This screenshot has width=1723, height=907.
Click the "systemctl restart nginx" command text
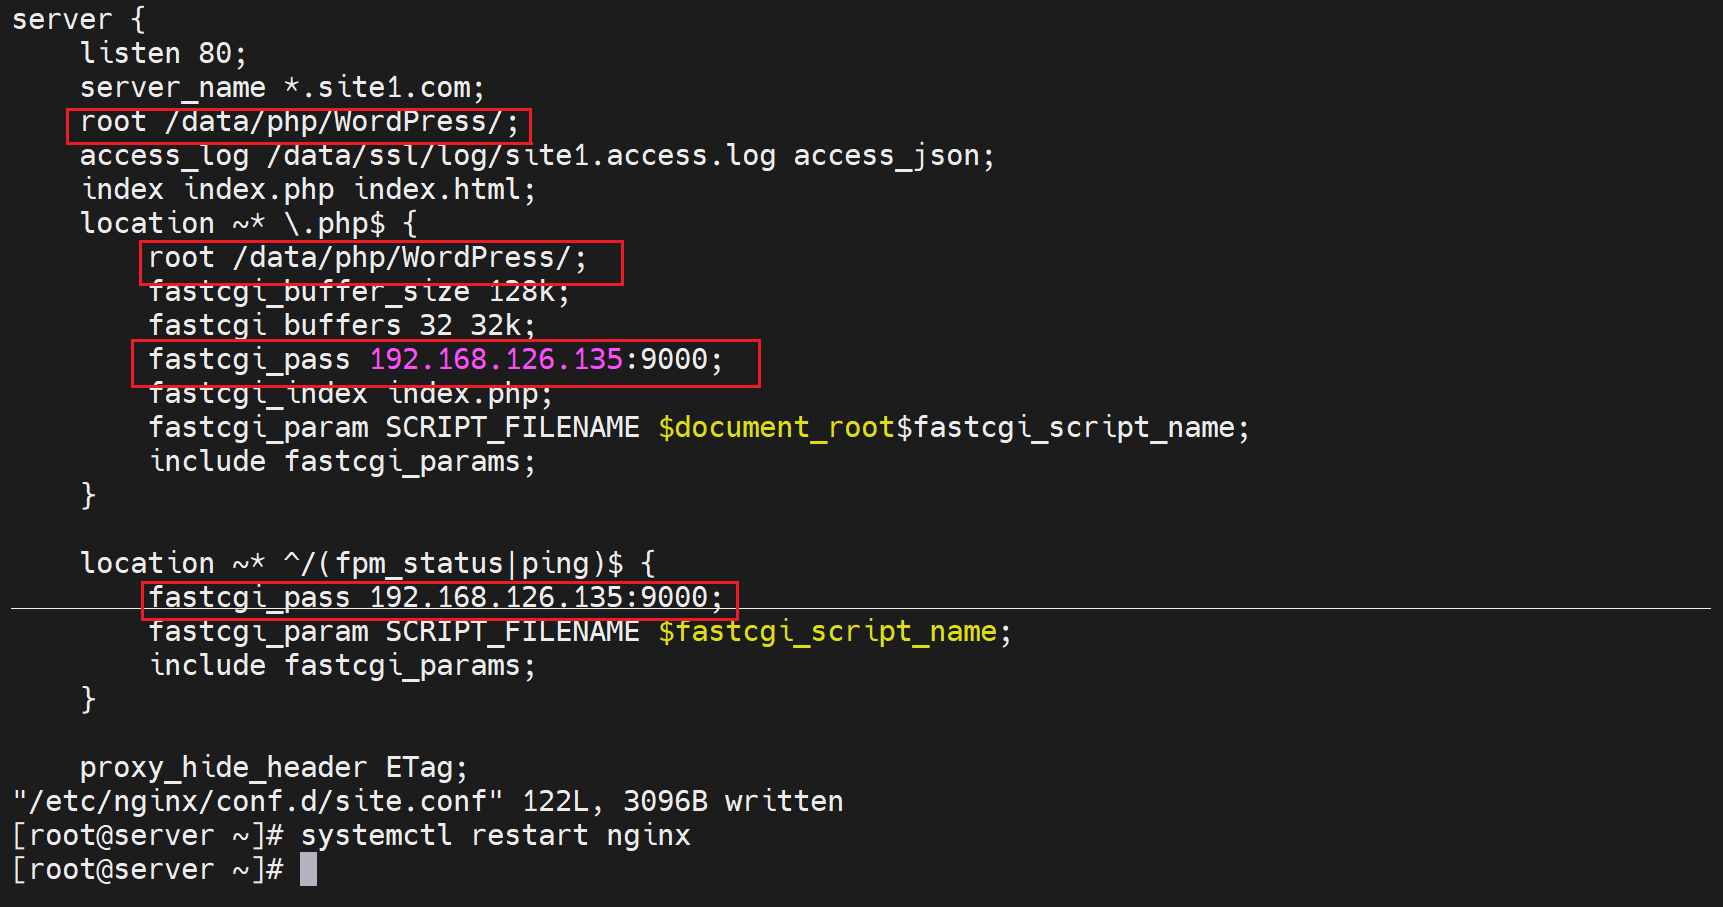coord(495,835)
